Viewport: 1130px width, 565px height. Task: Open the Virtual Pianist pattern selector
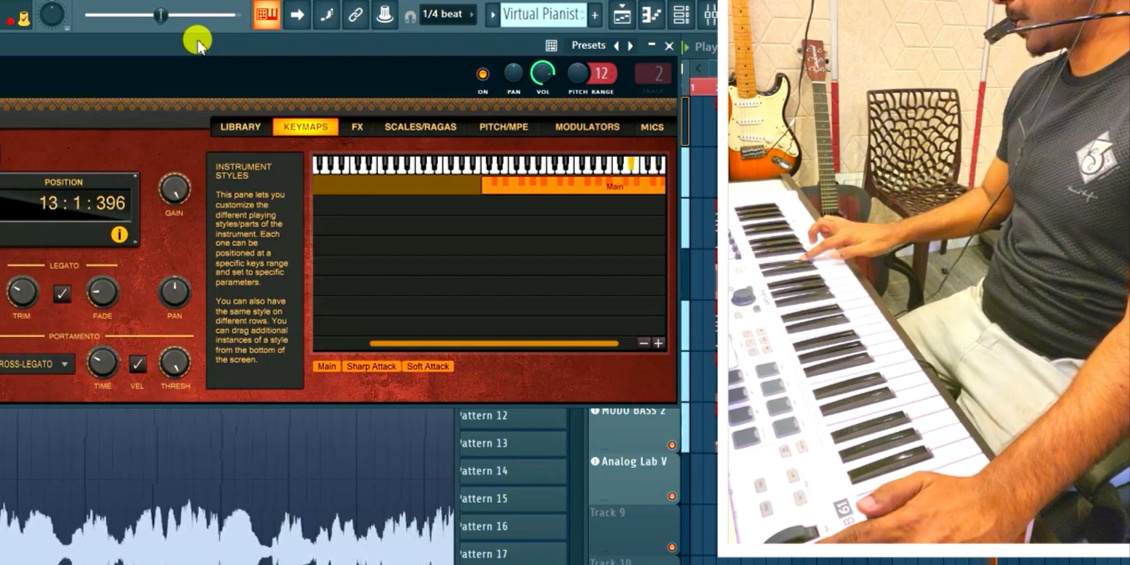tap(540, 14)
